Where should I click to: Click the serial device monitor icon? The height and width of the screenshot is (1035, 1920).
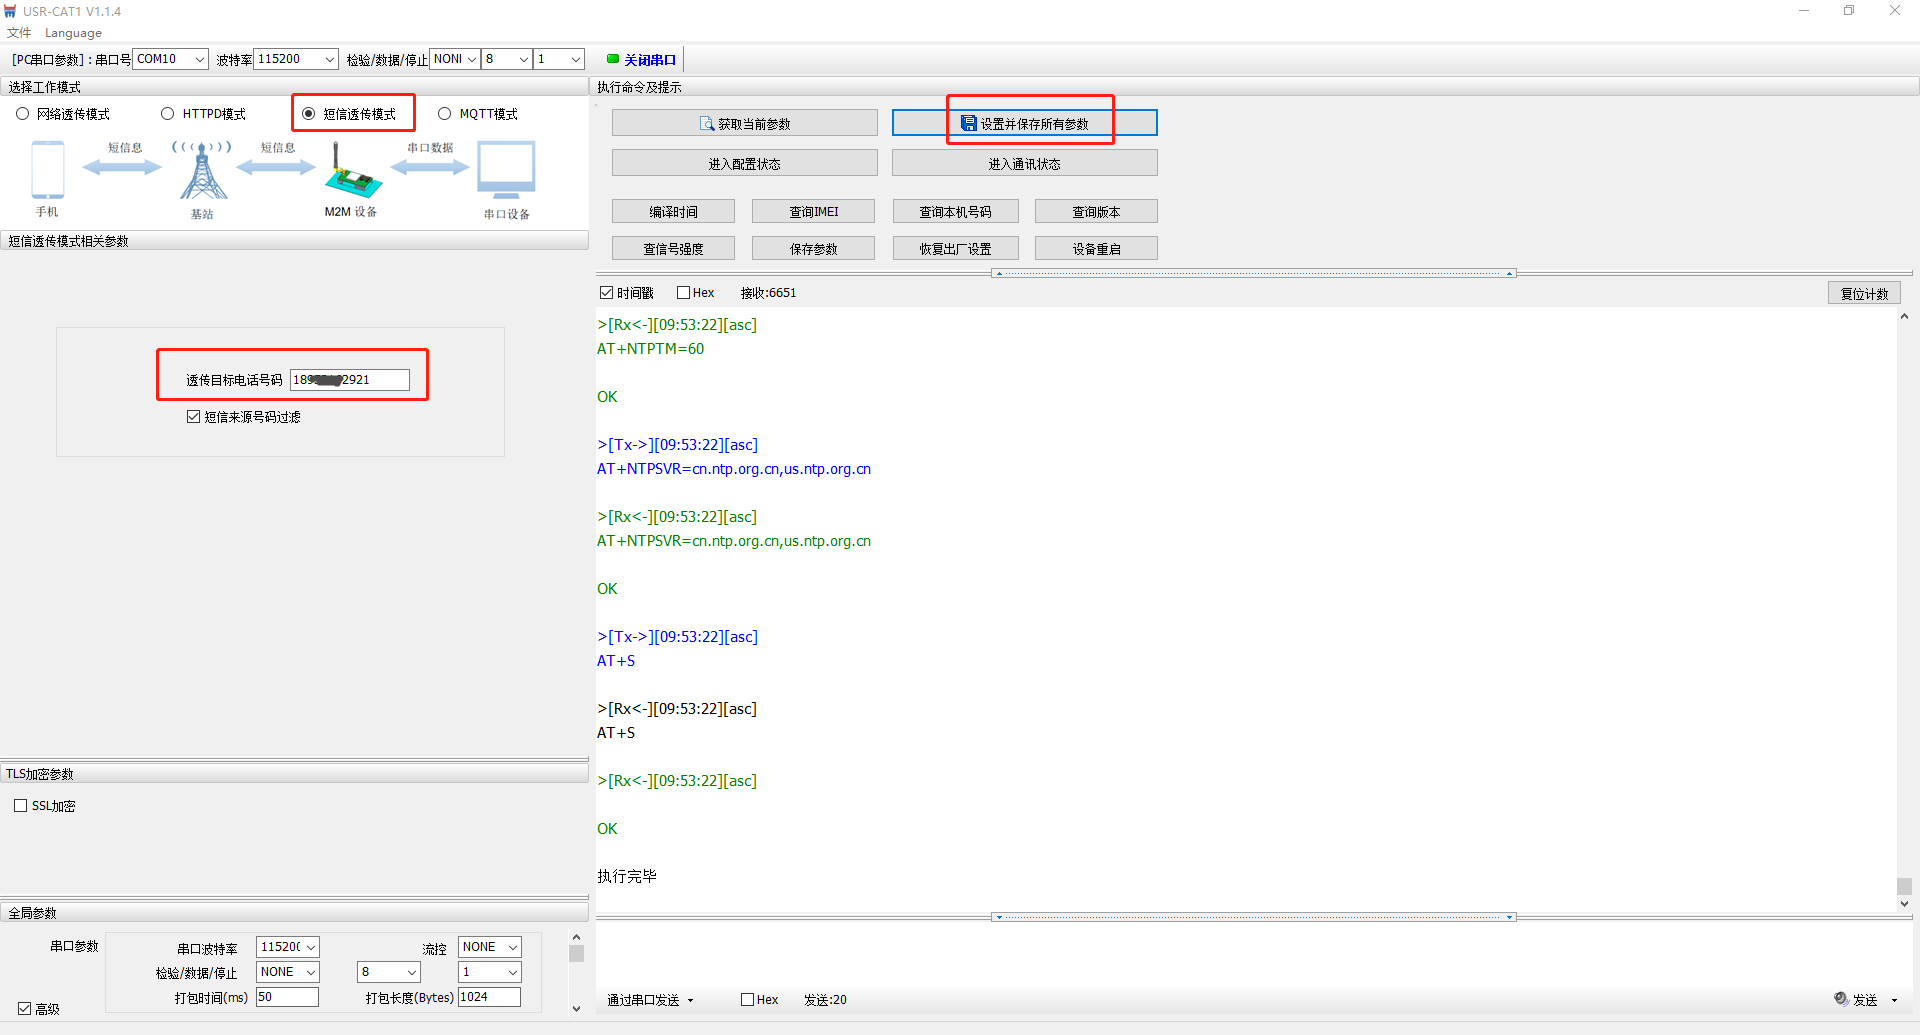tap(506, 171)
